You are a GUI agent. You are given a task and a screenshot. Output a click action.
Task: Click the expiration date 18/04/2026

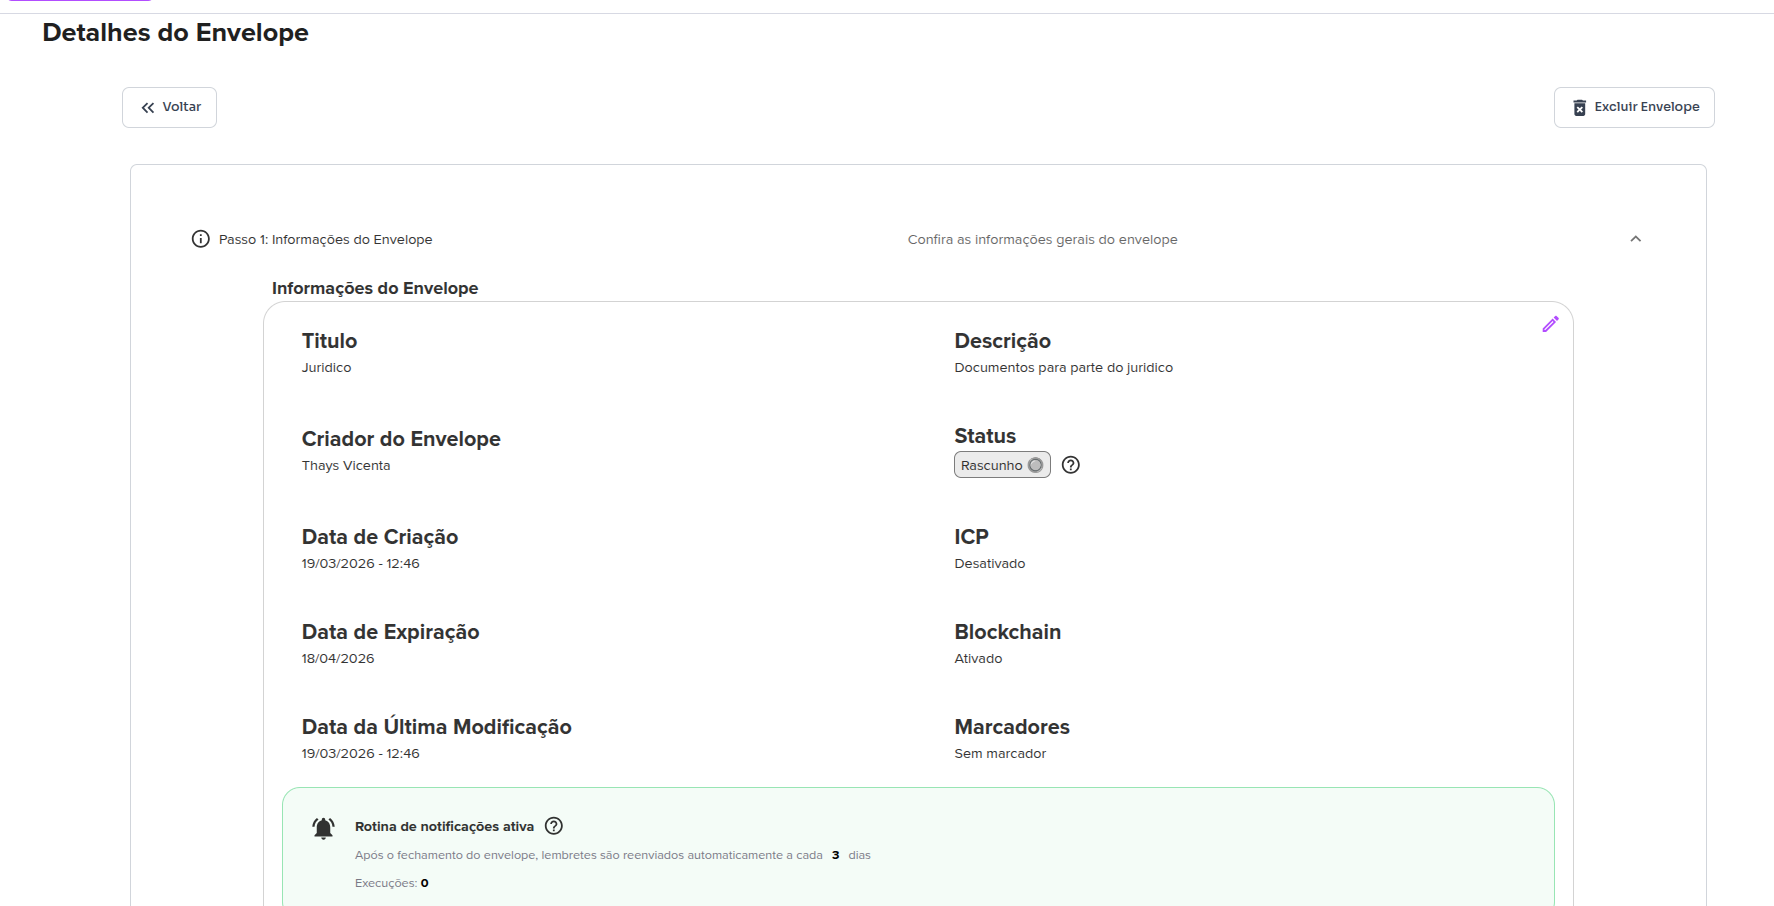click(x=338, y=659)
